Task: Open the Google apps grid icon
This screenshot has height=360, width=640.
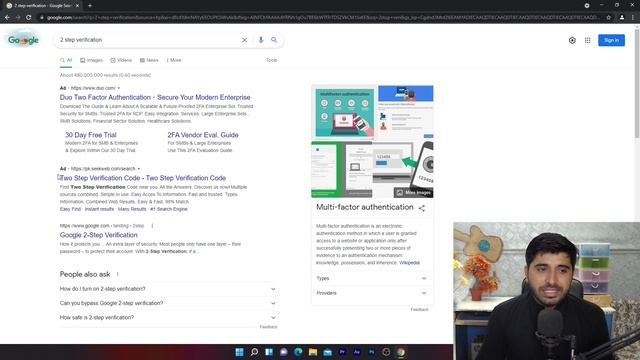Action: (x=587, y=40)
